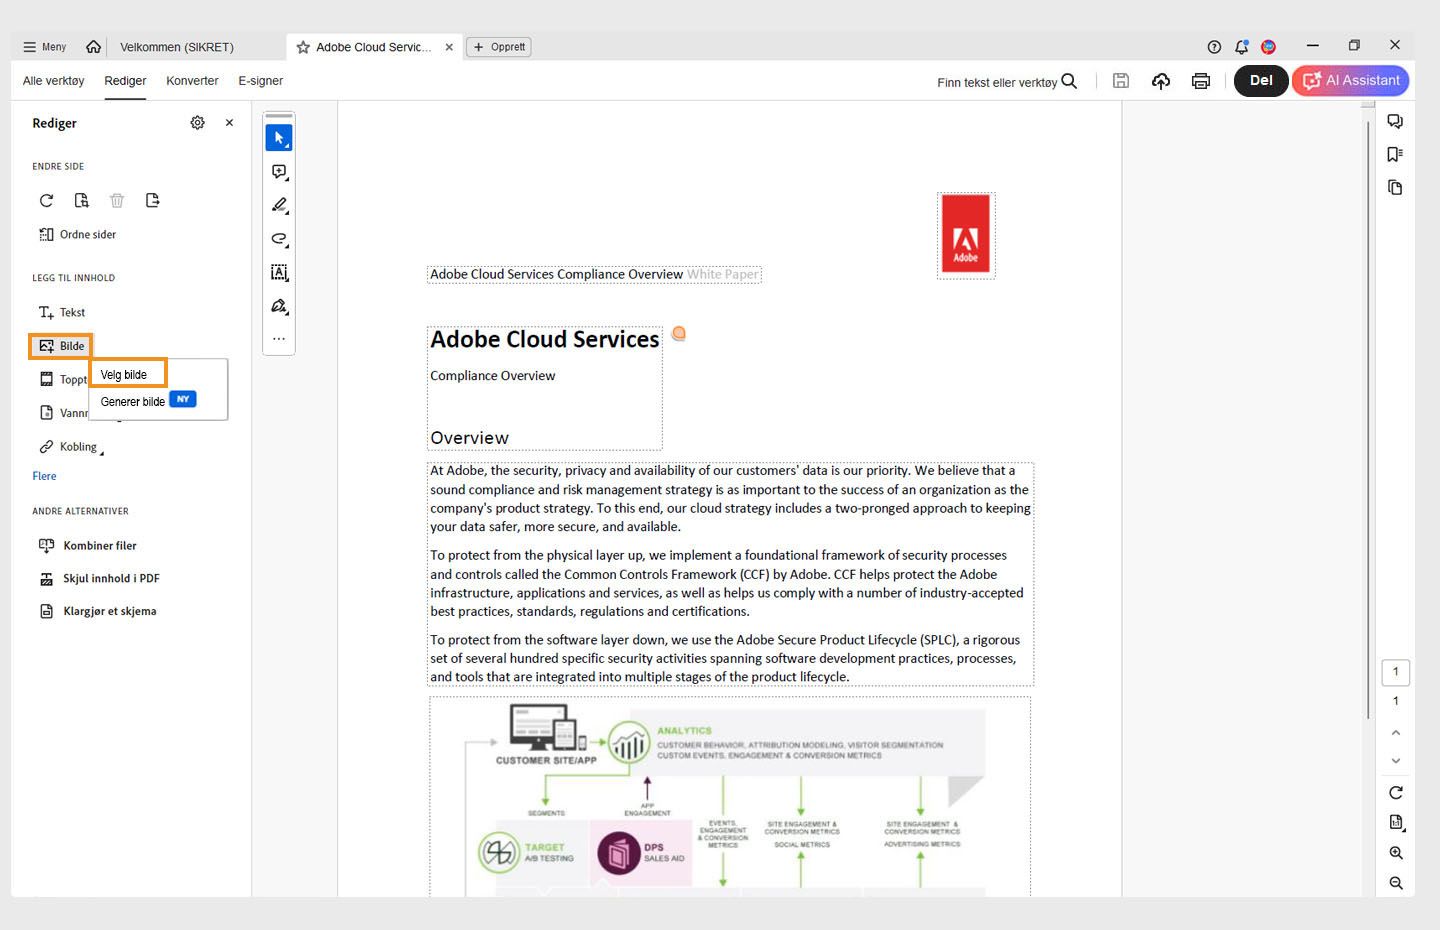Viewport: 1440px width, 930px height.
Task: Activate the add text tool in the toolbar
Action: pos(279,272)
